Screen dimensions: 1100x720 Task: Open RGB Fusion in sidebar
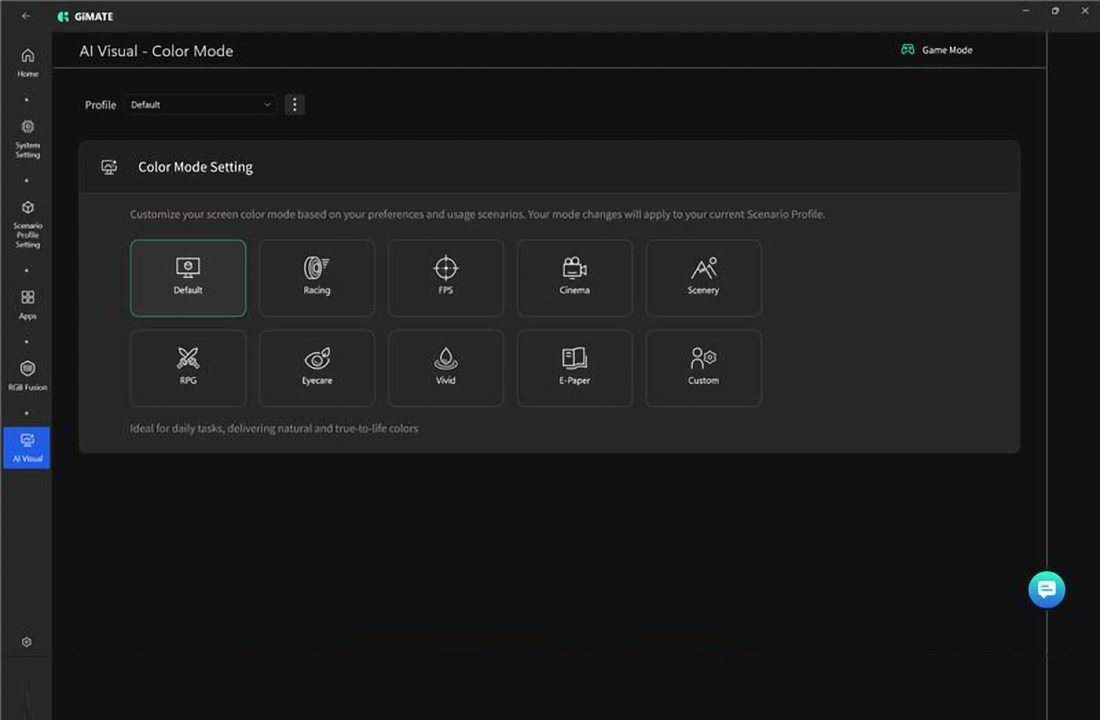(x=27, y=375)
